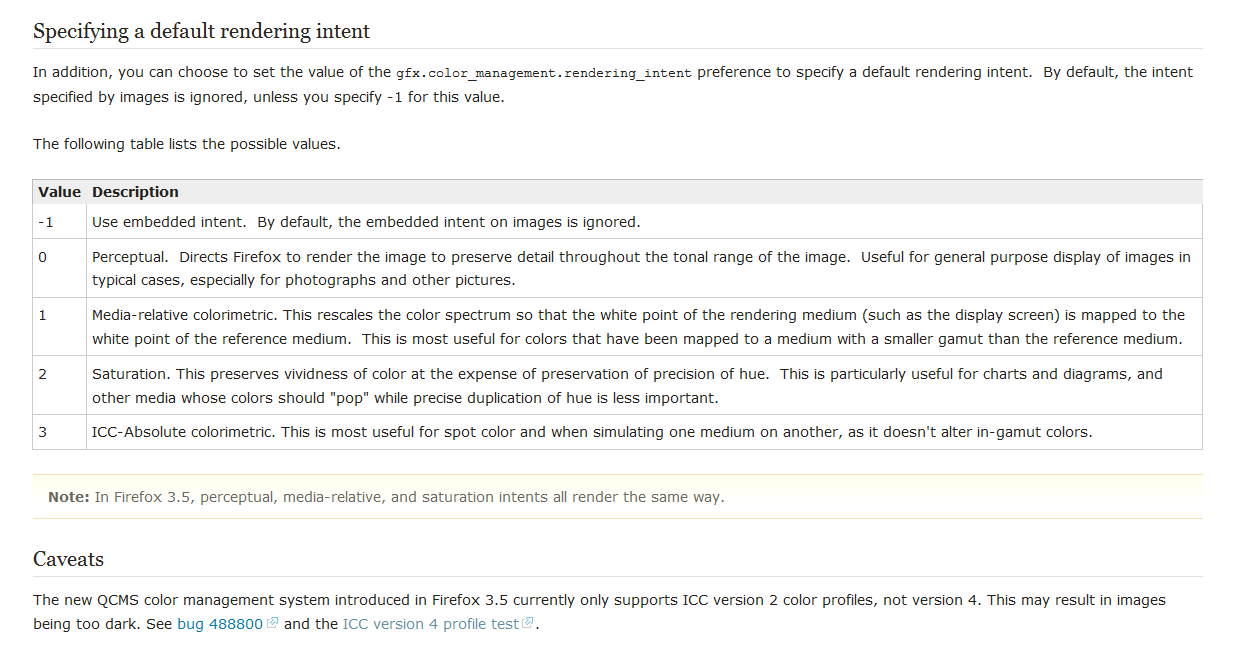Select the table cell with value 3
The width and height of the screenshot is (1244, 650).
point(59,432)
